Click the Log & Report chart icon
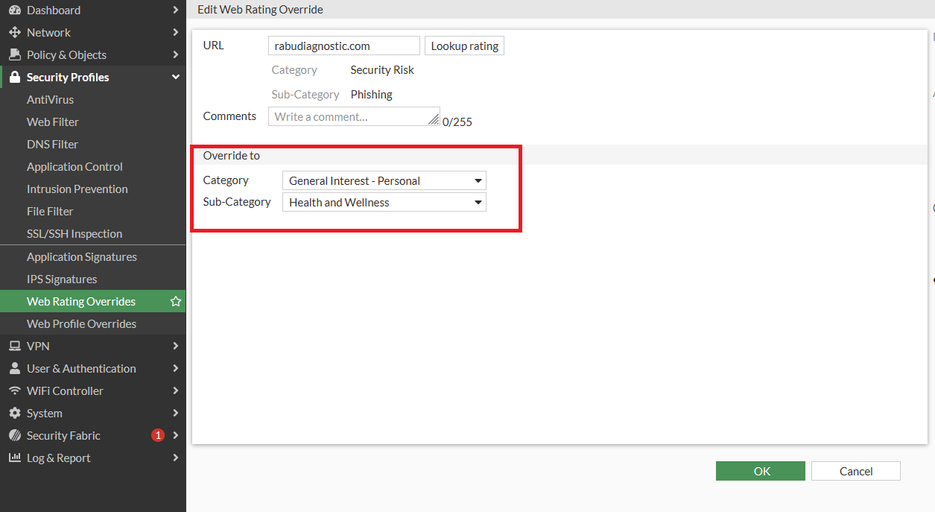 tap(15, 458)
